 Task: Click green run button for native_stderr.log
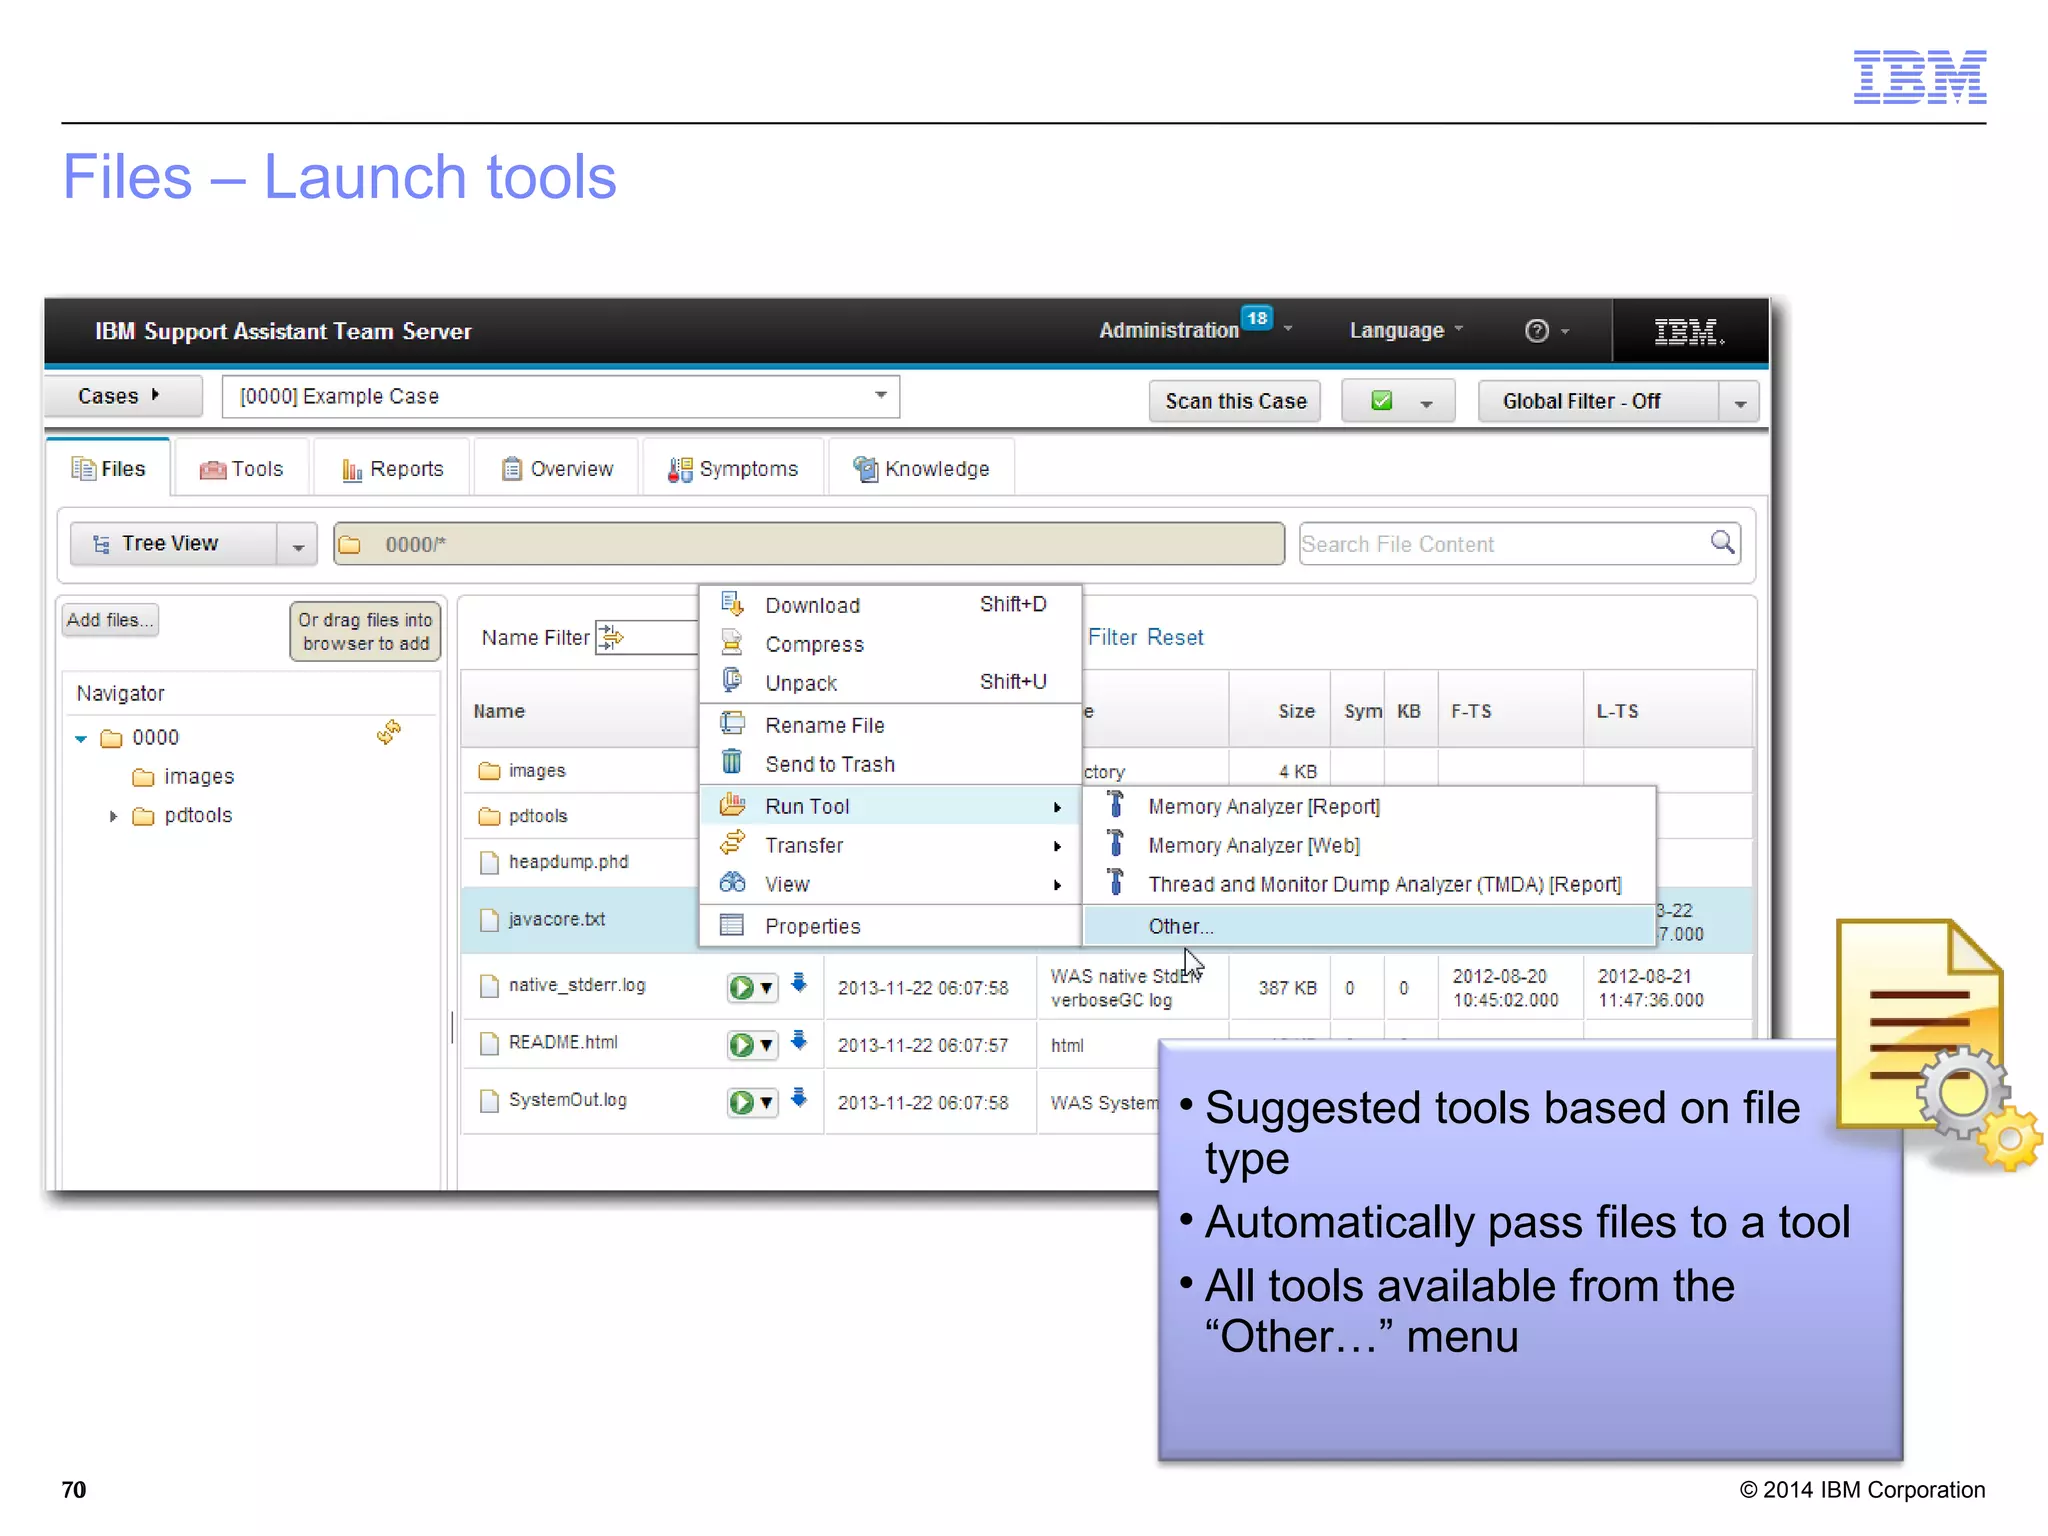coord(742,988)
